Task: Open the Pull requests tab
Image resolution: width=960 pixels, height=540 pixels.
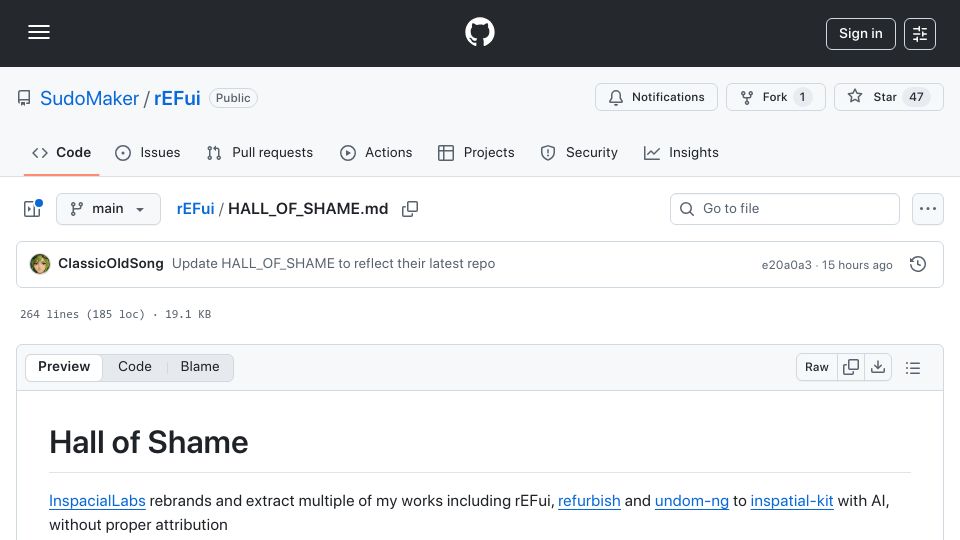Action: pos(260,152)
